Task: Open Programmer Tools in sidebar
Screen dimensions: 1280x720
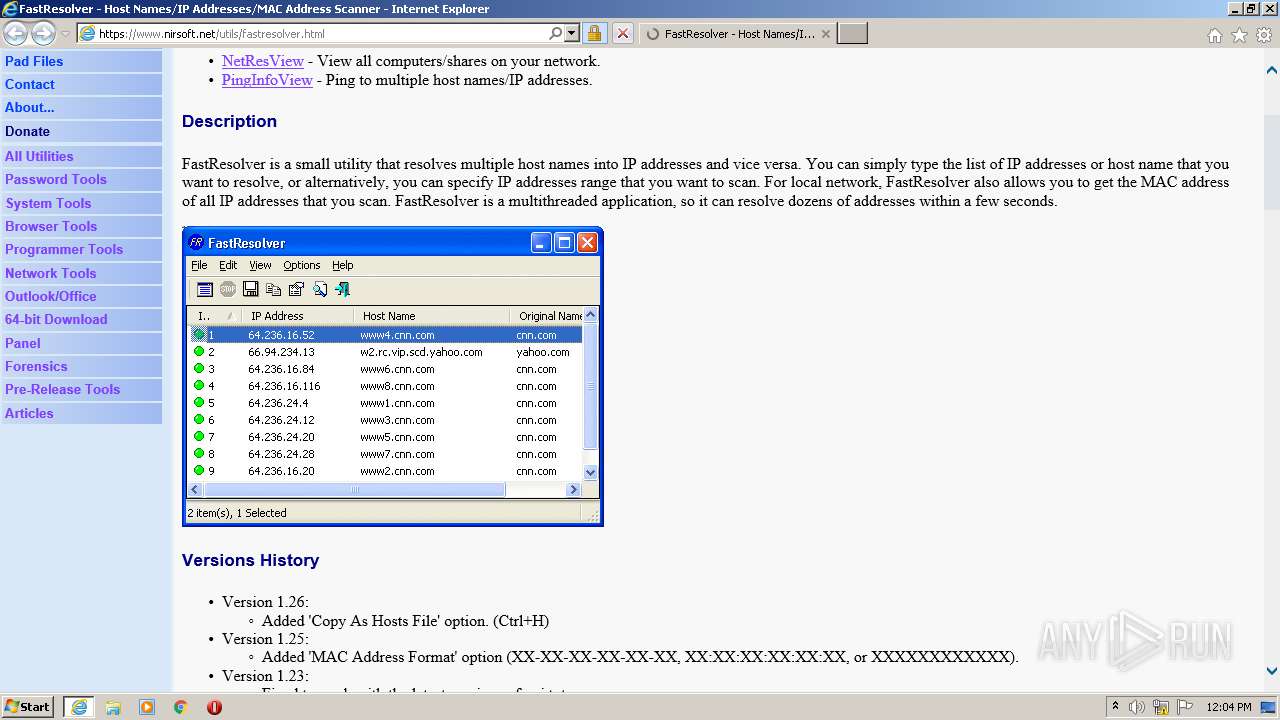Action: pos(64,249)
